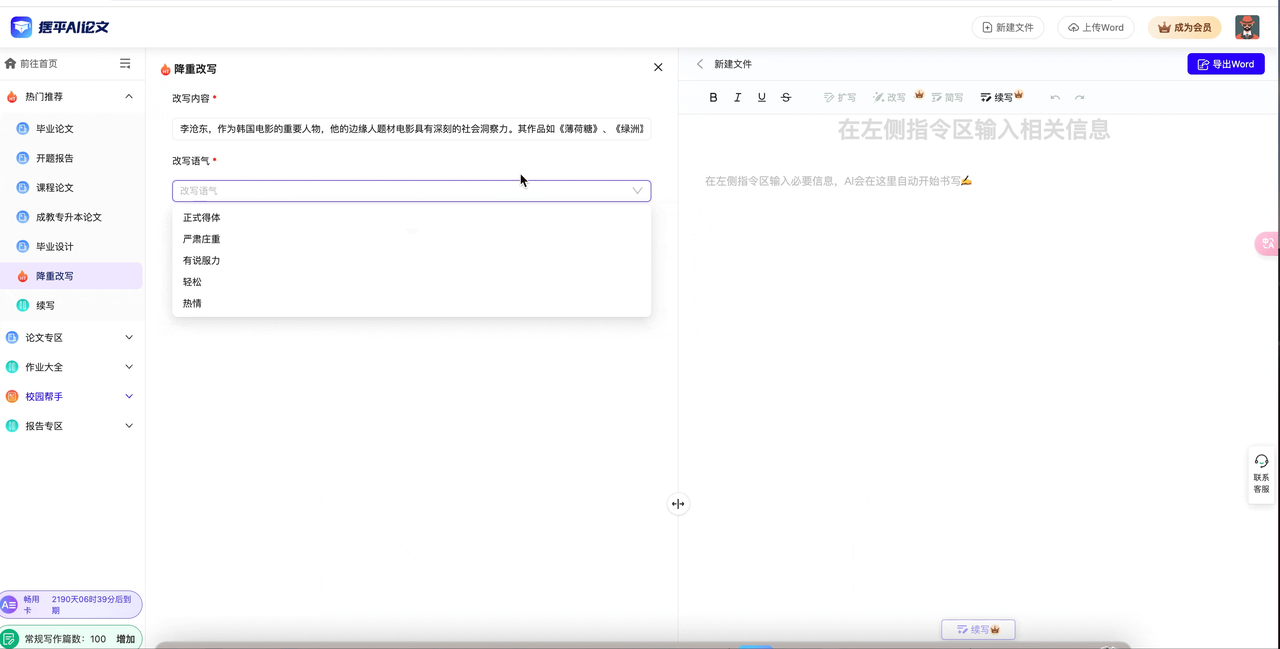The height and width of the screenshot is (649, 1280).
Task: Click the 续写 sidebar icon
Action: tap(23, 305)
